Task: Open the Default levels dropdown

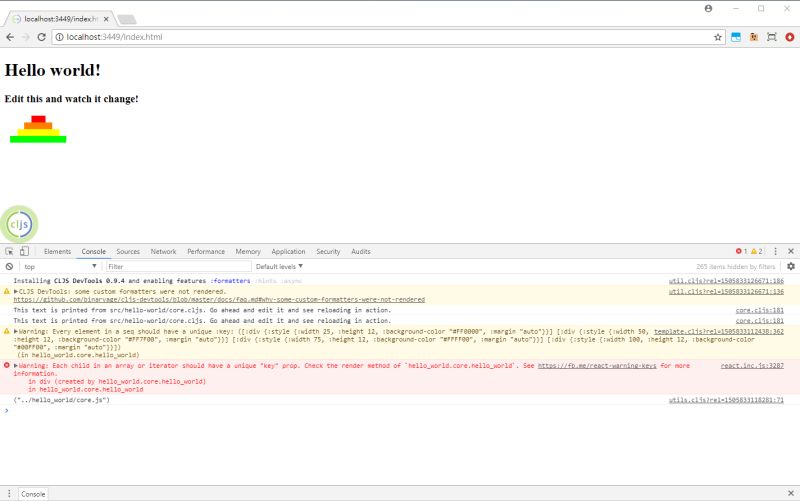Action: pos(280,266)
